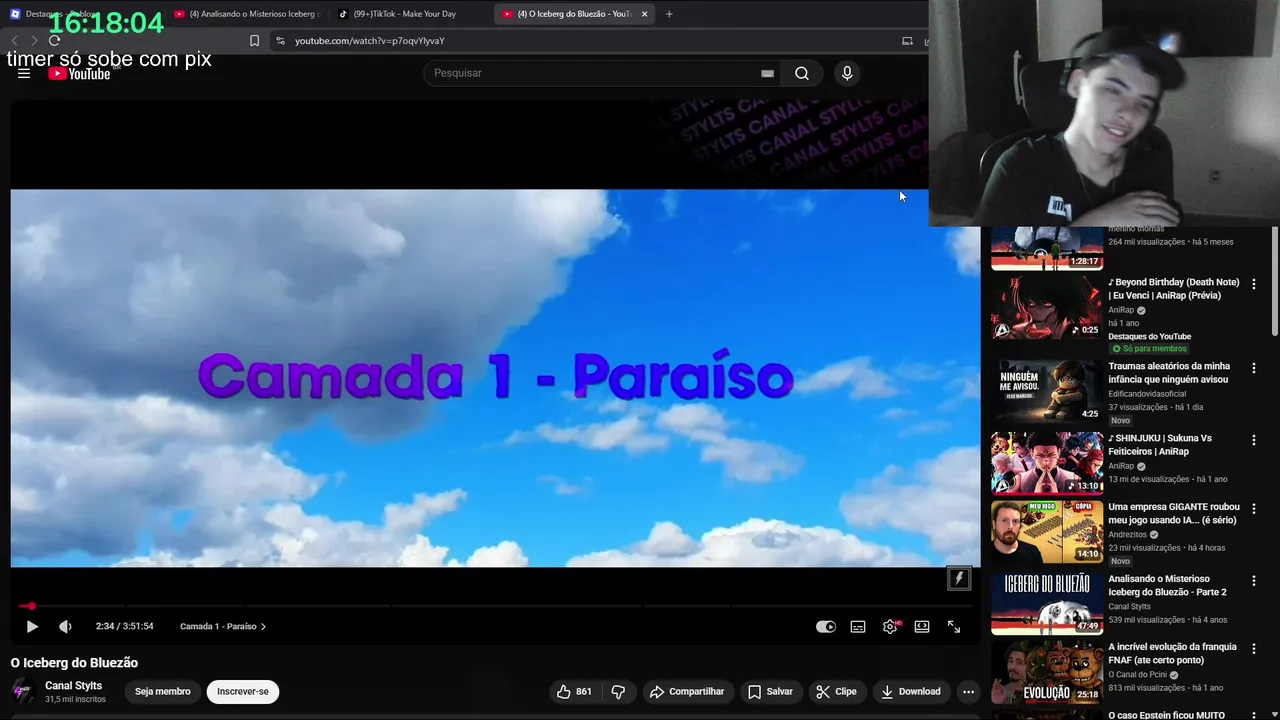Screen dimensions: 1280x720
Task: Toggle the autoplay switch in player
Action: tap(825, 626)
